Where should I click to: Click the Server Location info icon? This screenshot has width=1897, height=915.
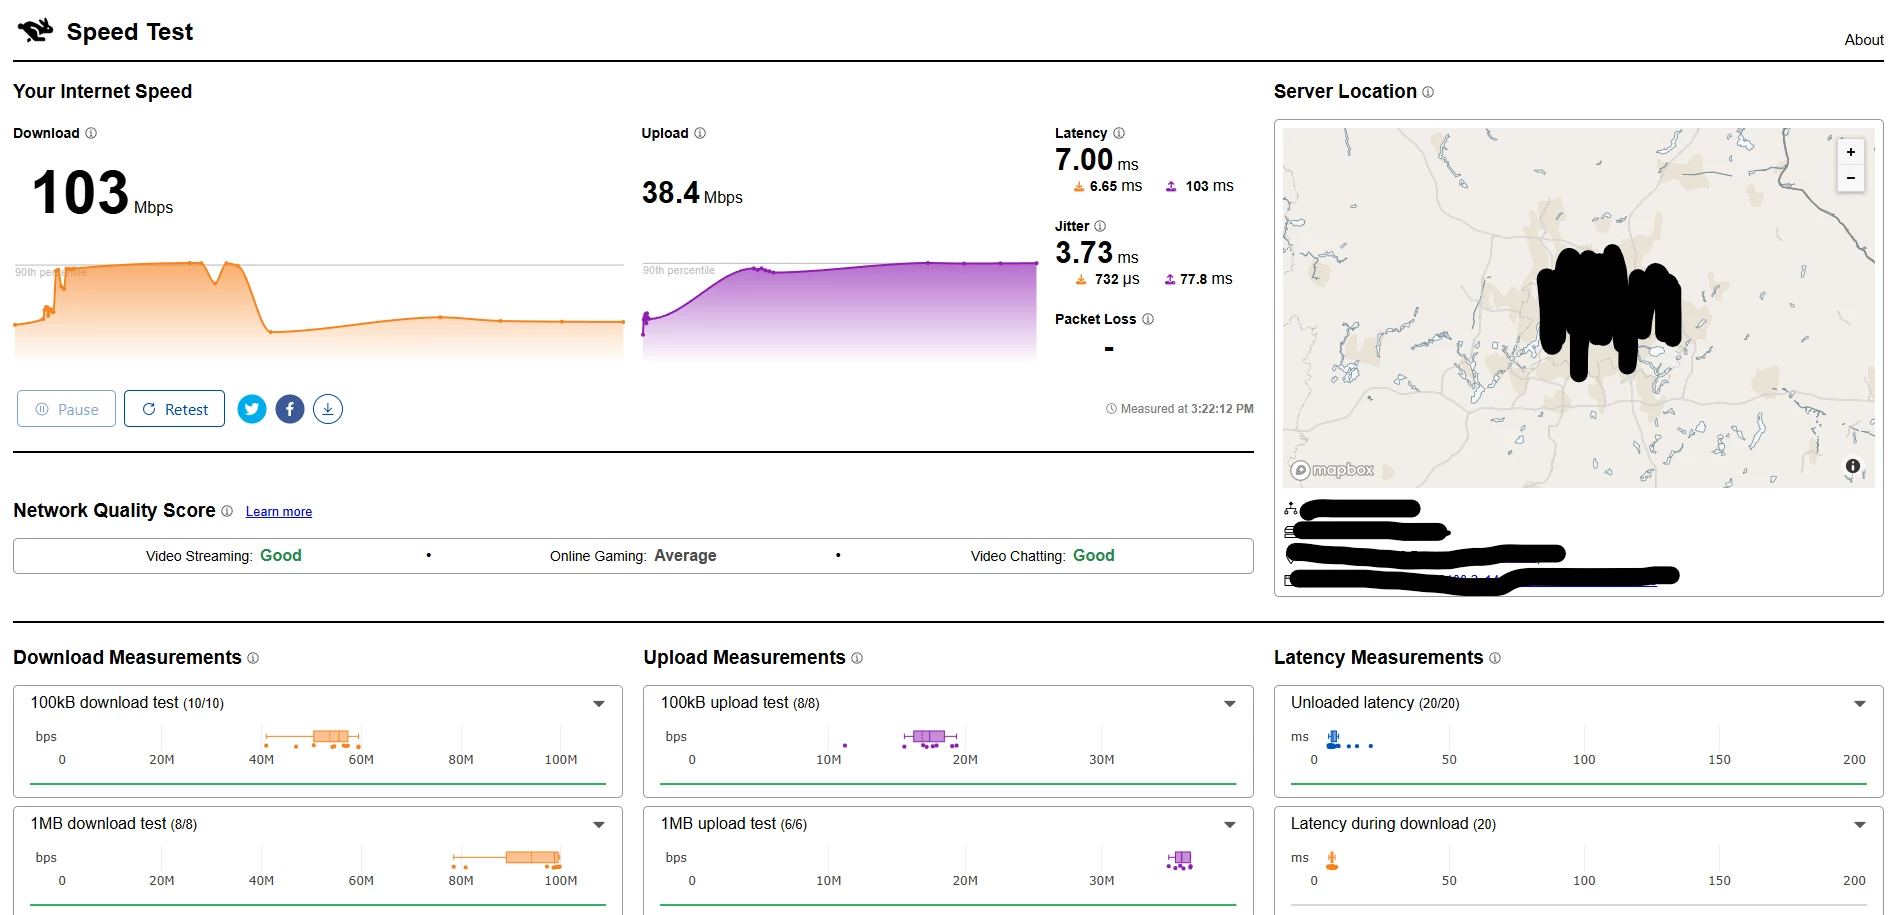click(x=1428, y=92)
